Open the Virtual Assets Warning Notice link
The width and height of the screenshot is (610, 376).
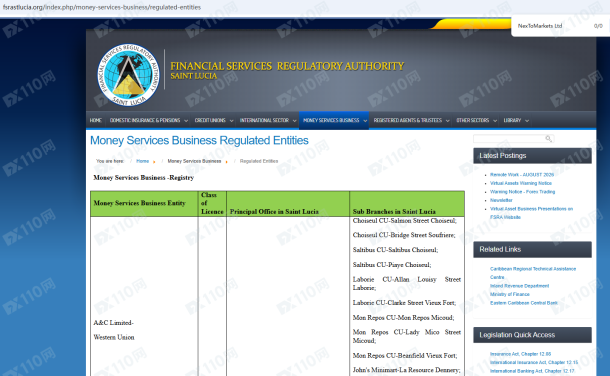click(521, 183)
